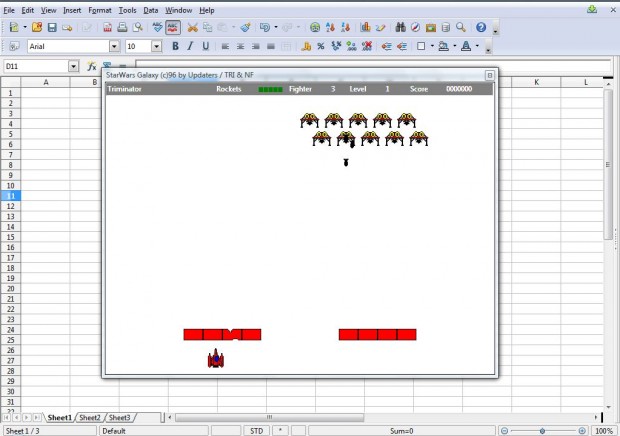Apply Percent number format

pos(321,46)
